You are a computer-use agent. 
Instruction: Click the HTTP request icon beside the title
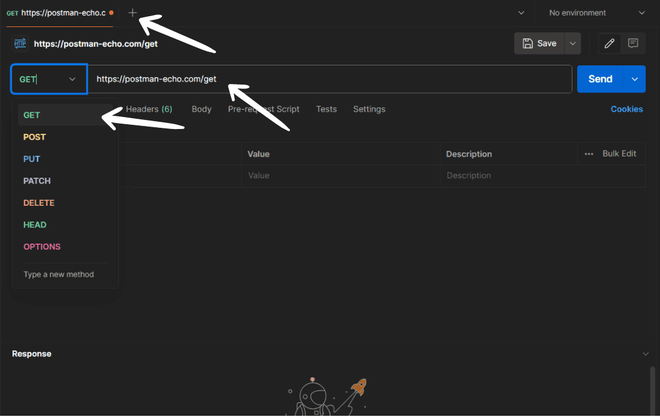20,43
